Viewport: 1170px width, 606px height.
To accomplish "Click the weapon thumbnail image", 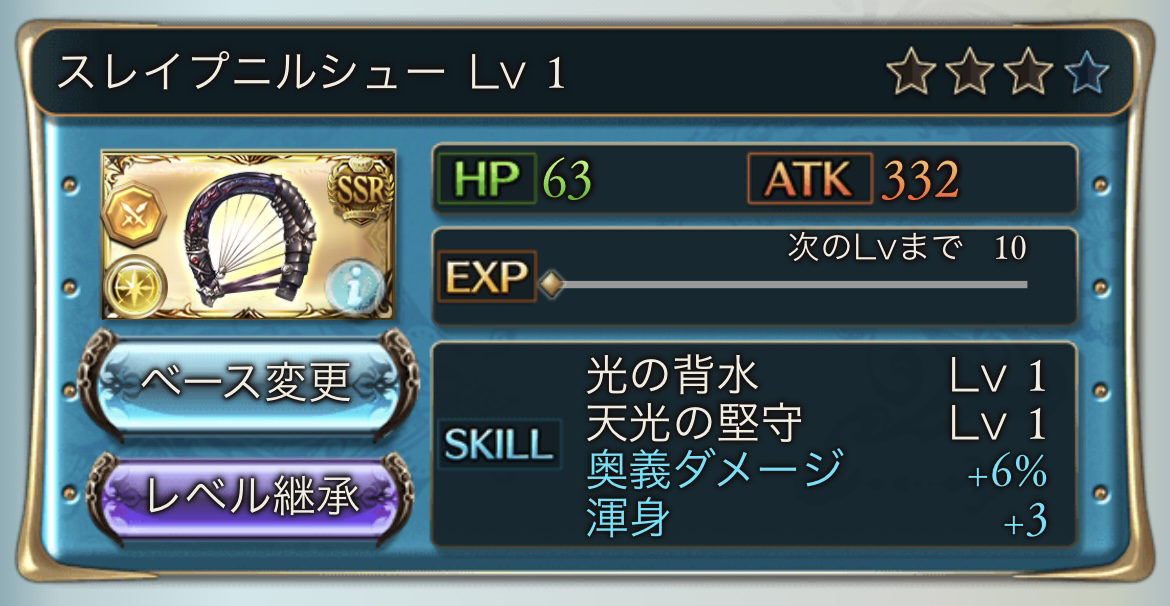I will coord(248,236).
